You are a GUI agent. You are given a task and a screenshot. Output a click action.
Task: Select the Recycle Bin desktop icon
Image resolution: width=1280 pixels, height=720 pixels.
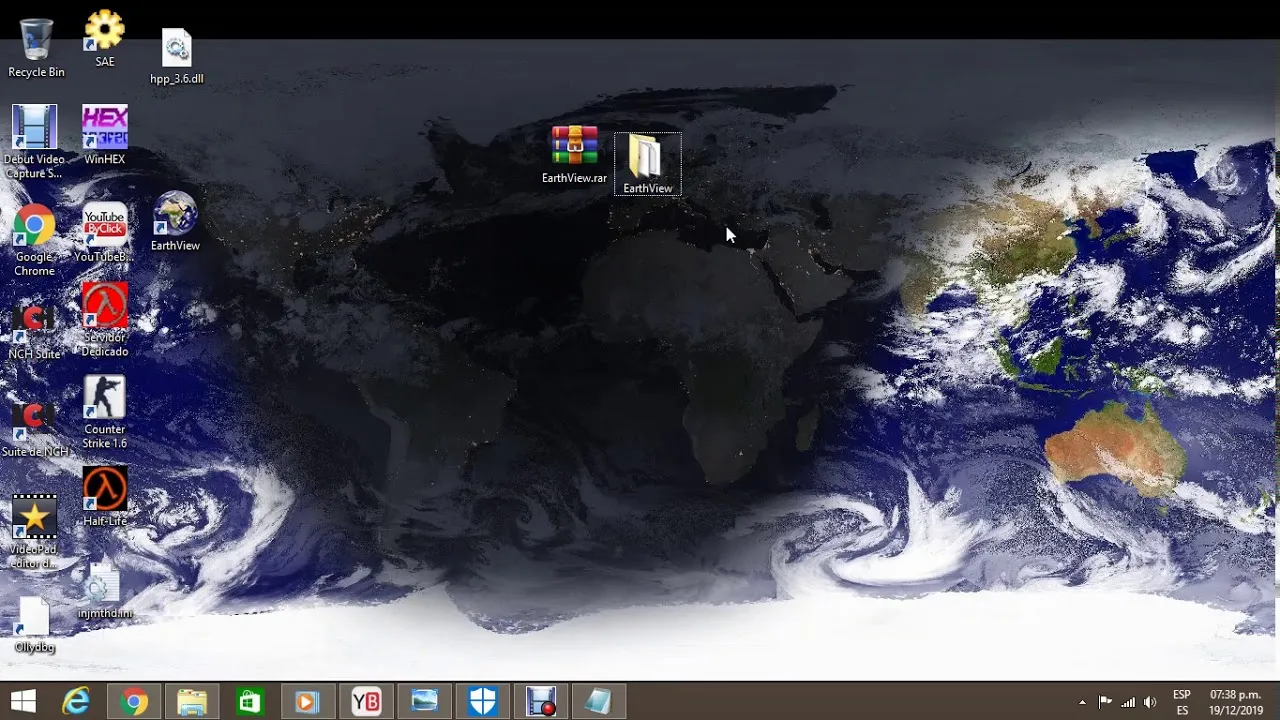coord(36,48)
